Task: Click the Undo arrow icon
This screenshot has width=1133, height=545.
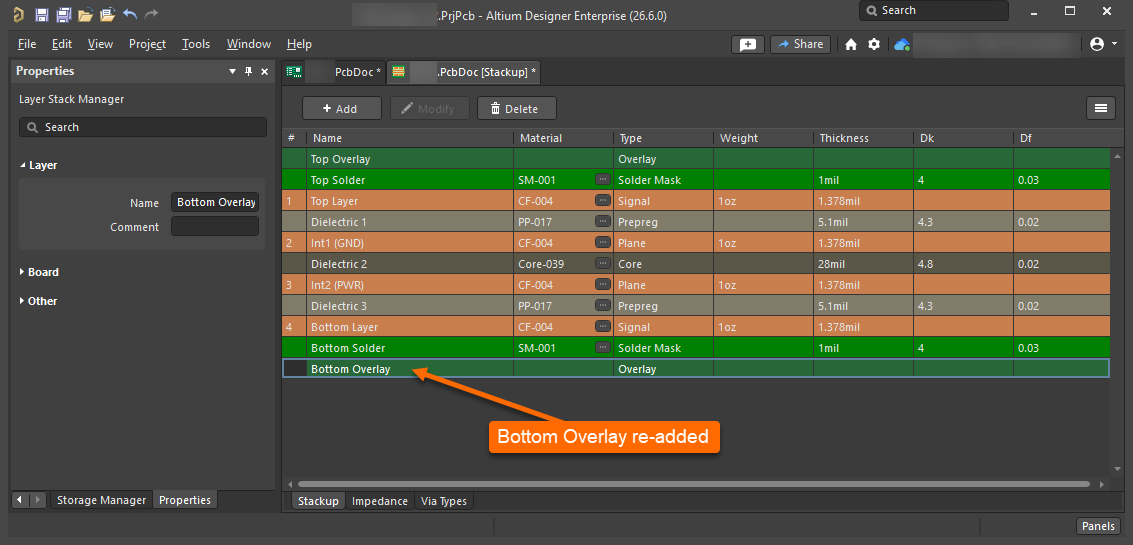Action: click(130, 14)
